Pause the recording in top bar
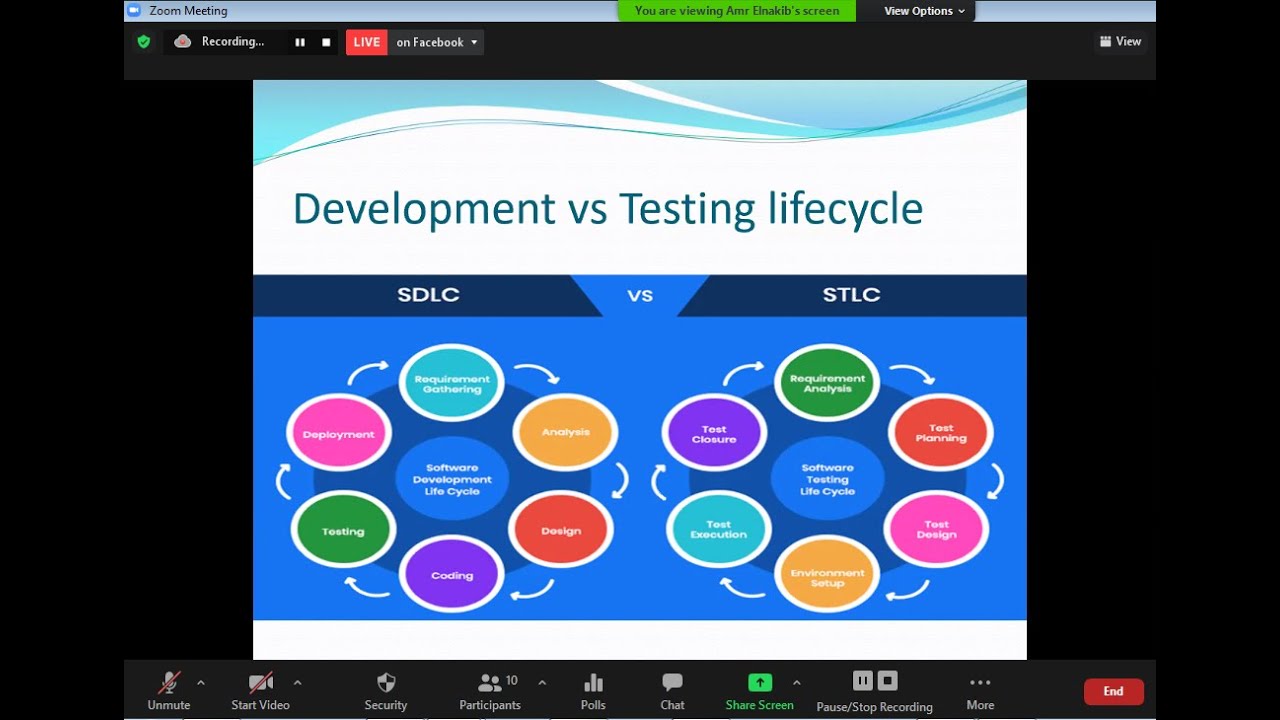The image size is (1280, 720). pos(299,42)
